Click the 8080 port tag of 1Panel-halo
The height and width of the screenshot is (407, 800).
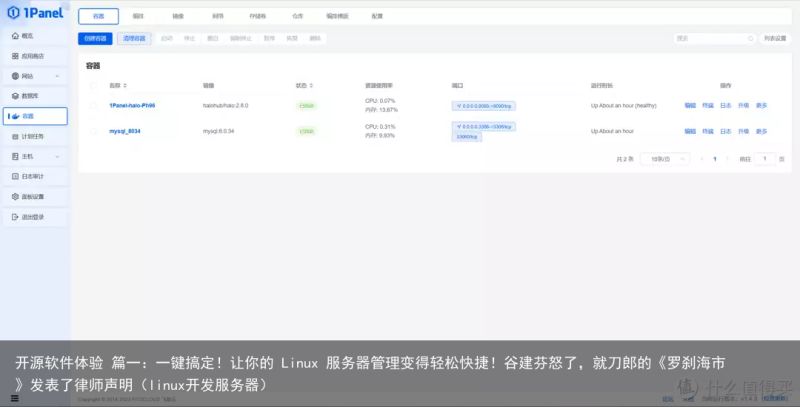(484, 106)
